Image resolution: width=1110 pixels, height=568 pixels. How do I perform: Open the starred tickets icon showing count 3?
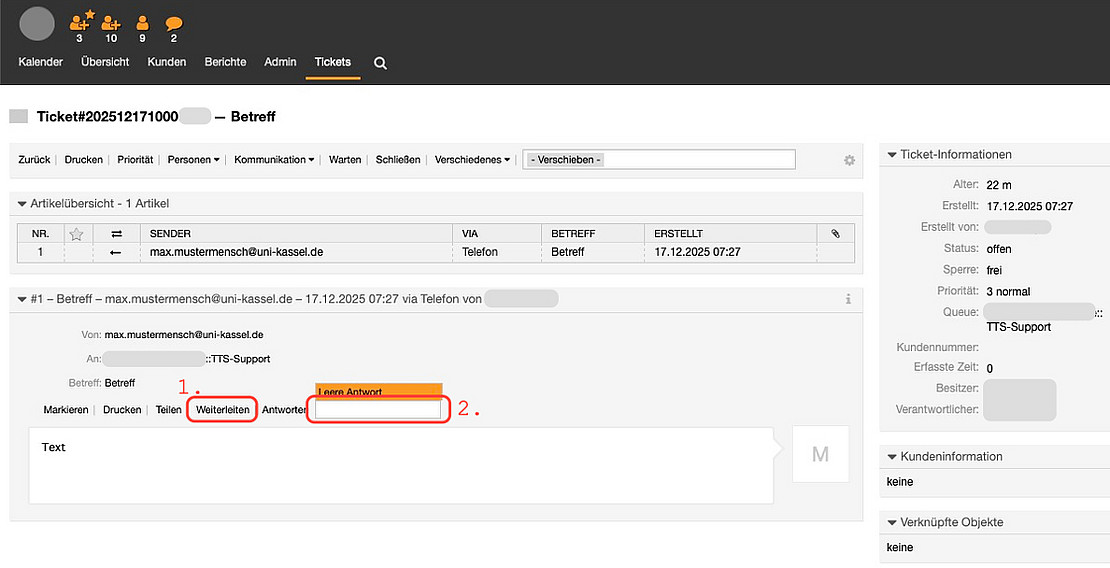(80, 22)
